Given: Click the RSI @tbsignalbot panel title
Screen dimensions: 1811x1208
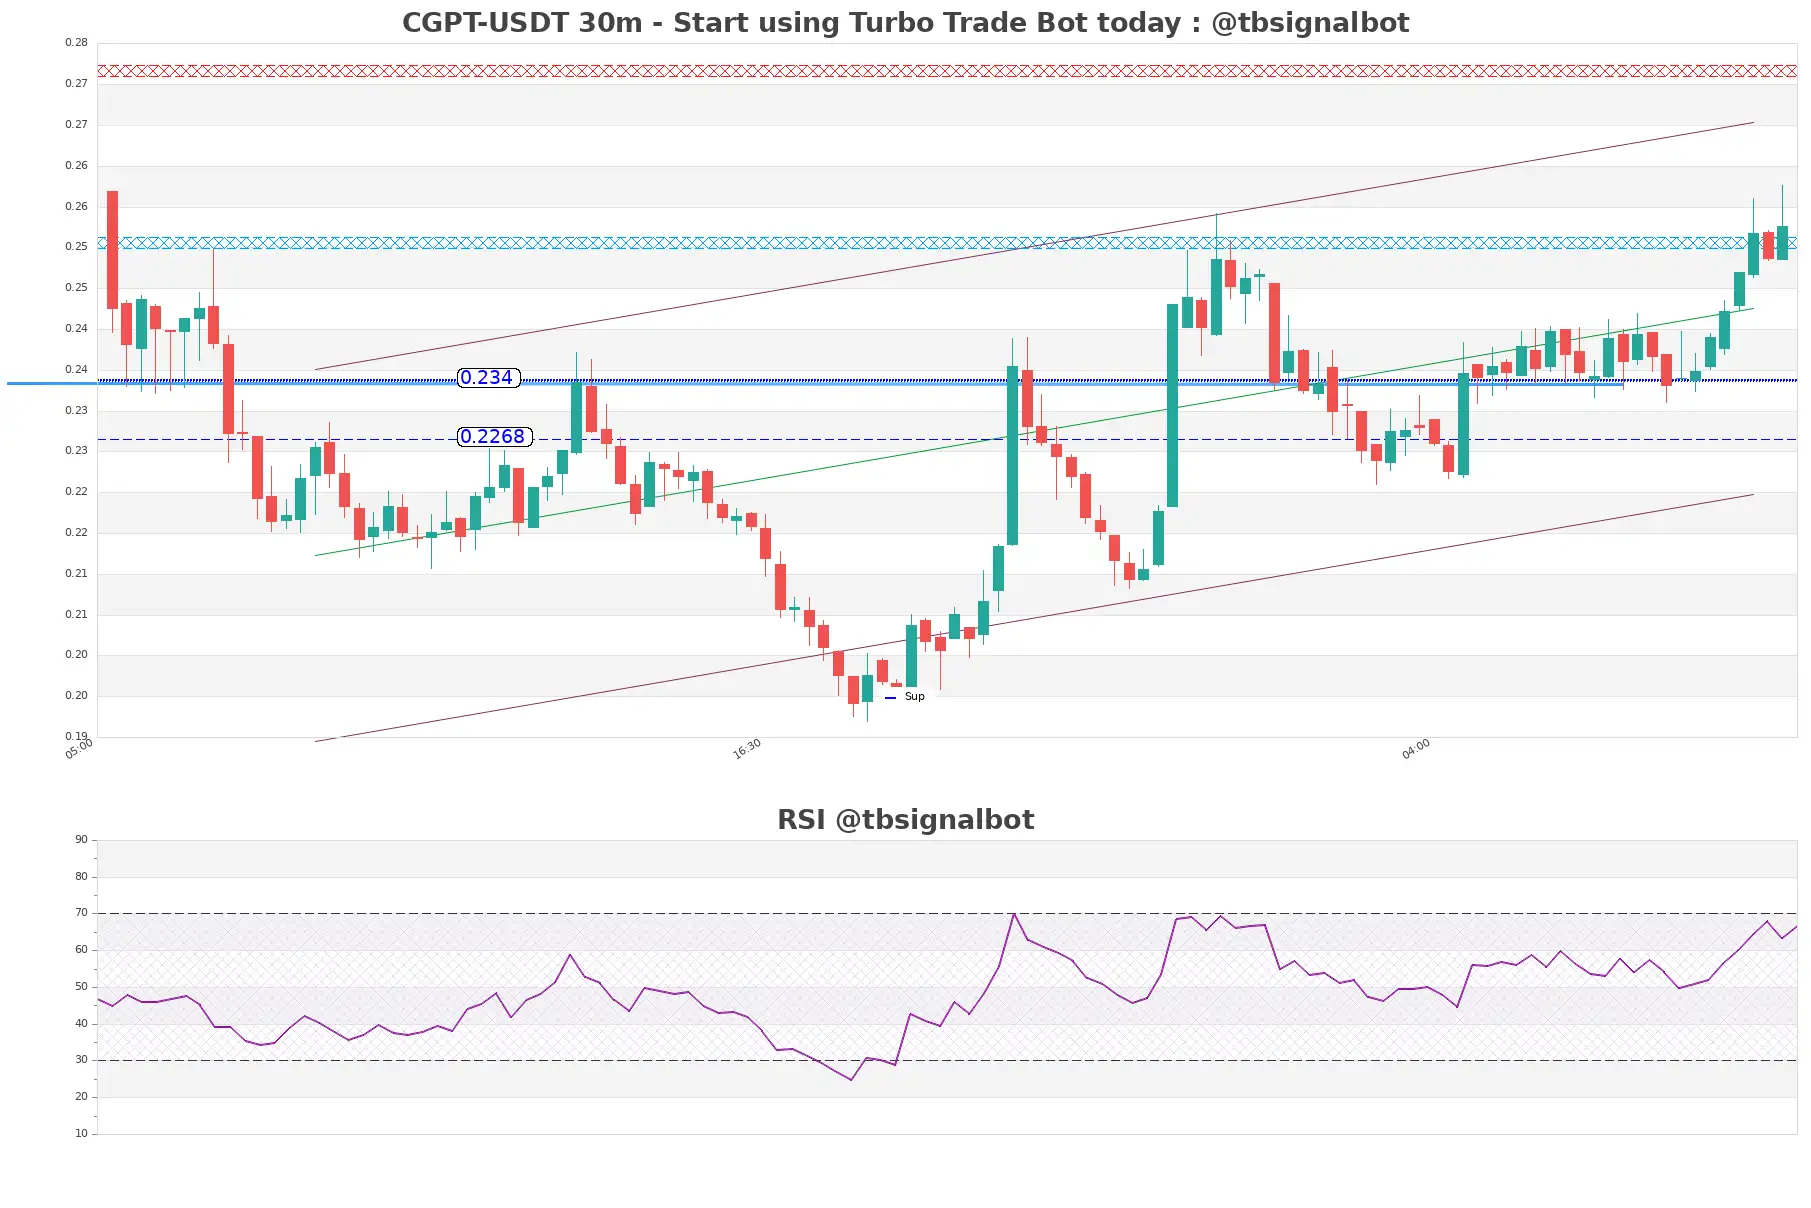Looking at the screenshot, I should click(x=905, y=819).
